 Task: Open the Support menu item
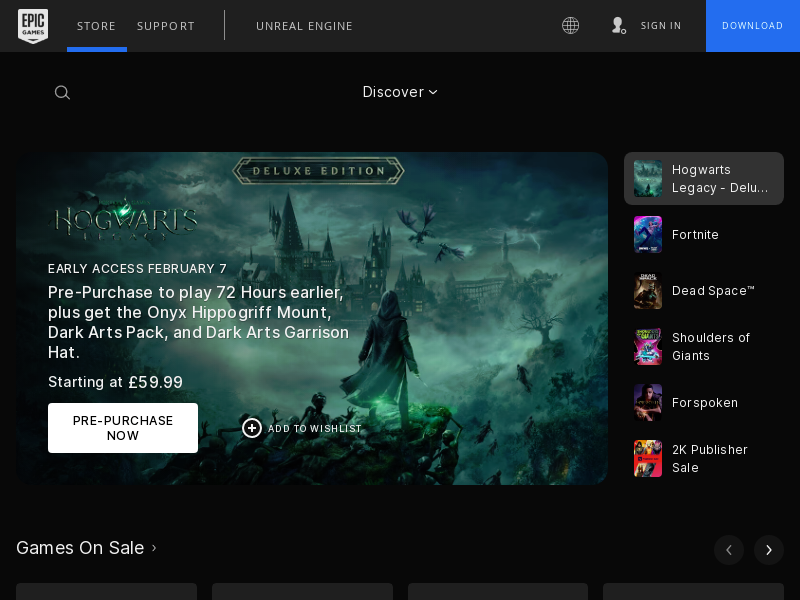(166, 26)
